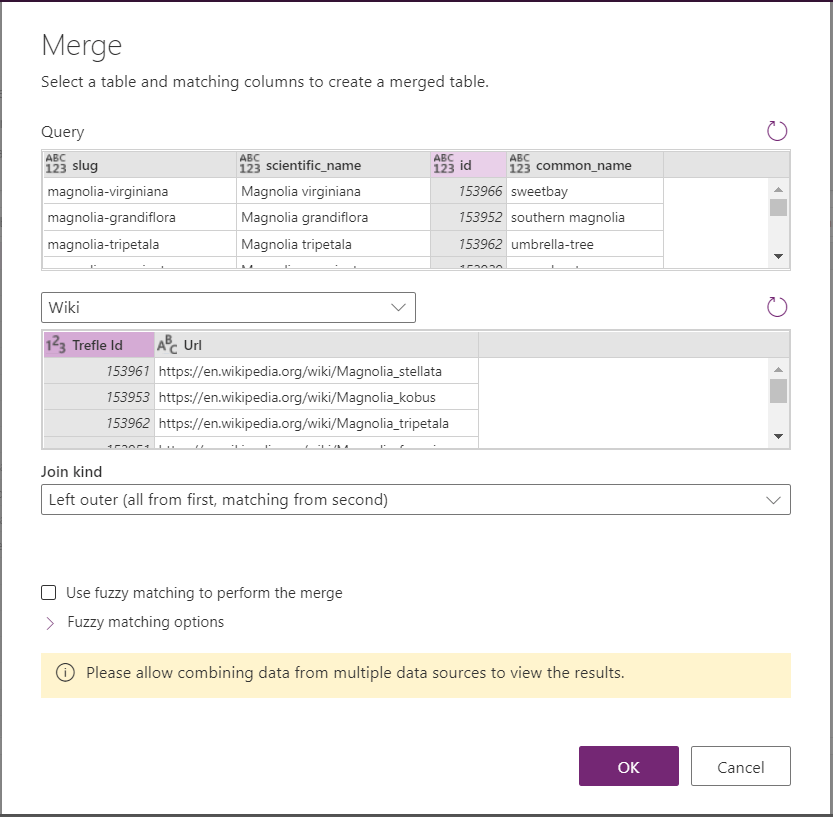Click the info icon in the warning banner
The height and width of the screenshot is (817, 833).
pos(65,673)
